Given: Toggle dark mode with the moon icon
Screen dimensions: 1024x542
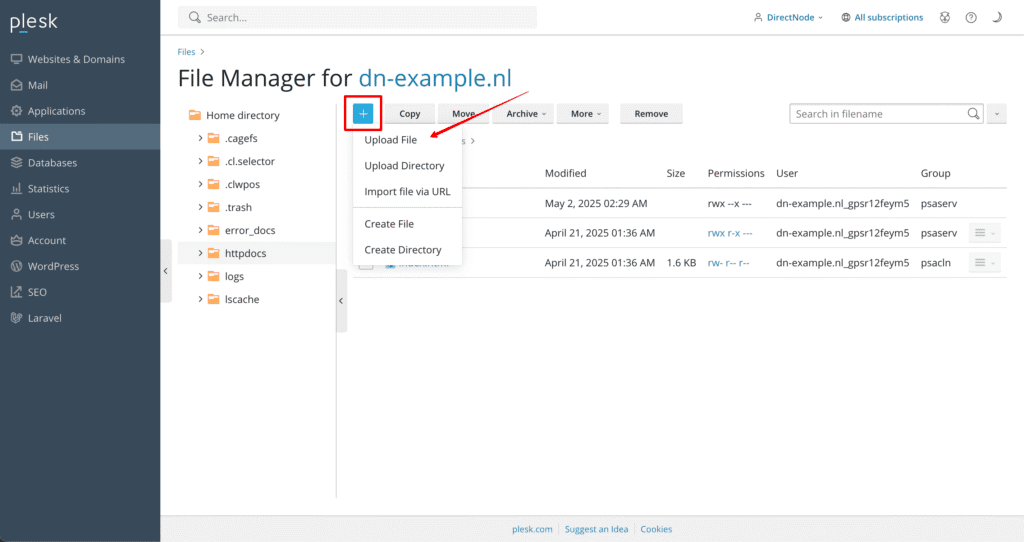Looking at the screenshot, I should tap(996, 18).
